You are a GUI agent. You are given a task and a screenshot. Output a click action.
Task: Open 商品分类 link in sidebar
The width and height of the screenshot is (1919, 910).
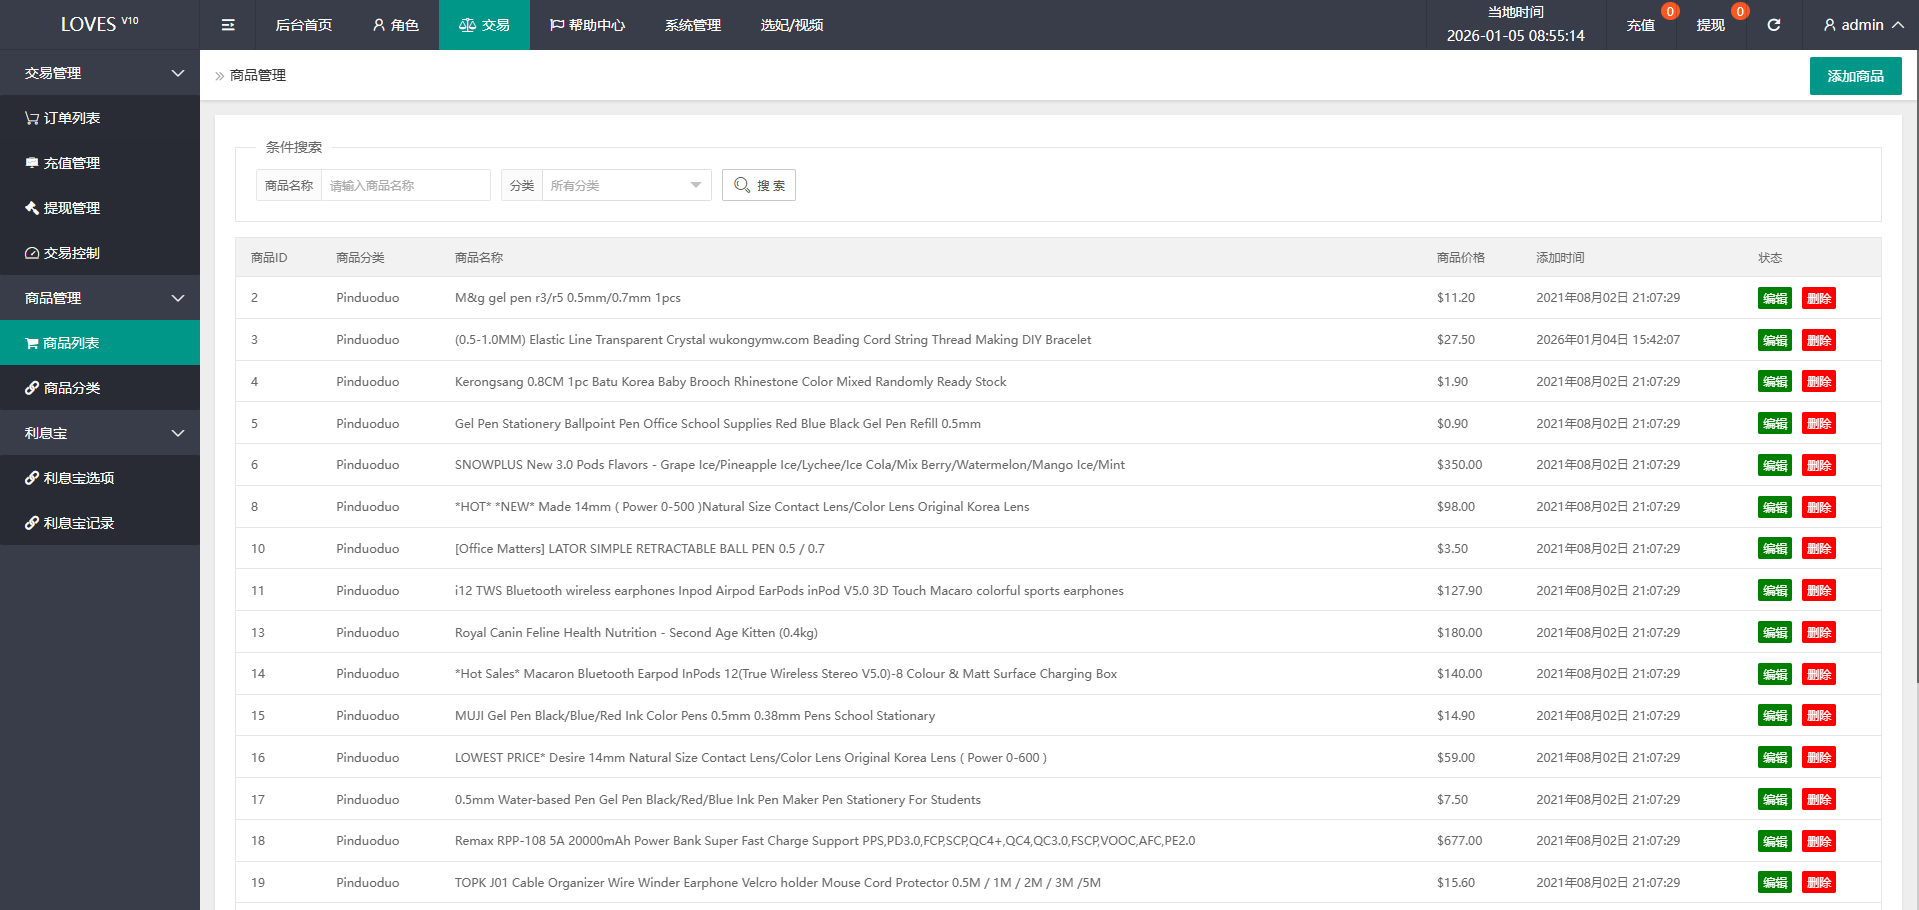coord(63,388)
